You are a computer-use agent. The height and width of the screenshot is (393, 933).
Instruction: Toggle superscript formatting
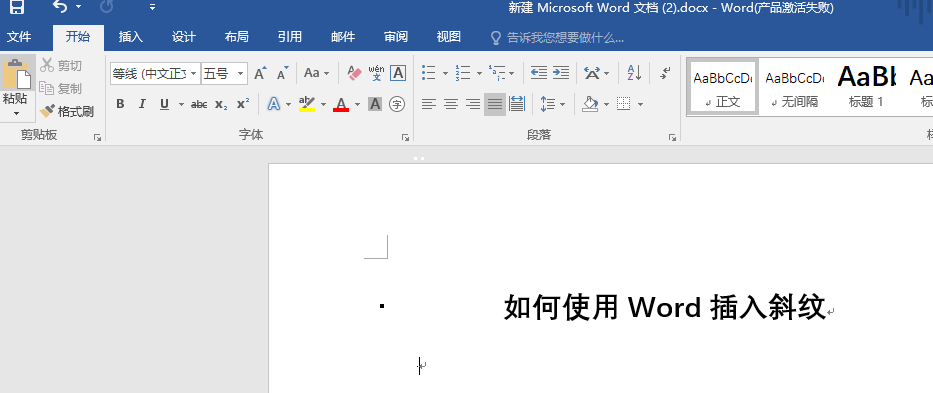pyautogui.click(x=243, y=104)
